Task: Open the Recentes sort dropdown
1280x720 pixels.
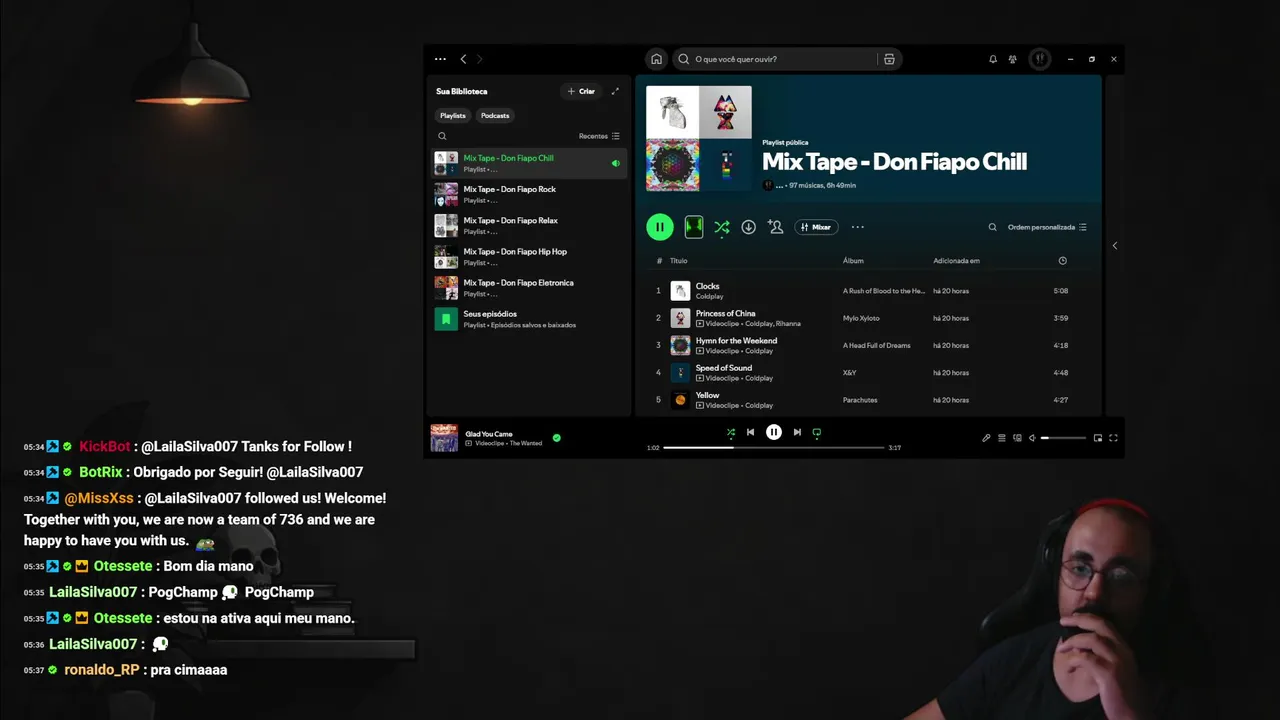Action: (x=599, y=136)
